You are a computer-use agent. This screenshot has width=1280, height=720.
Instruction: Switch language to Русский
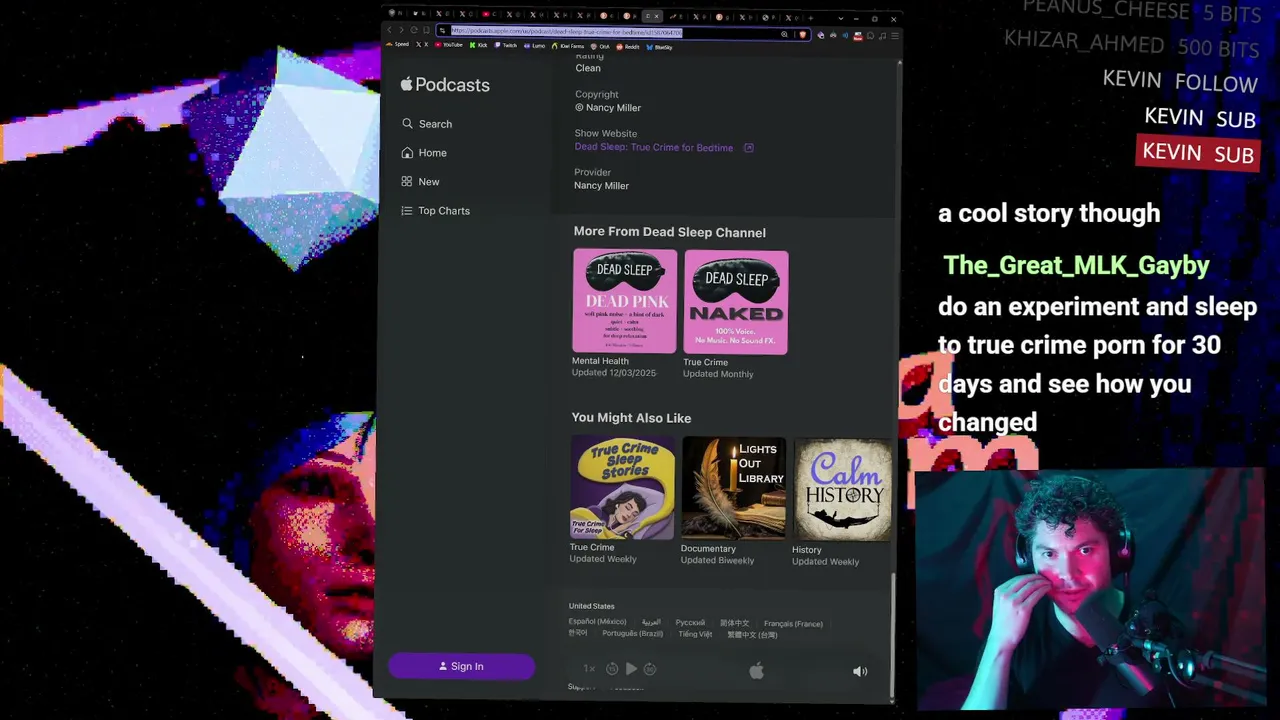tap(690, 623)
